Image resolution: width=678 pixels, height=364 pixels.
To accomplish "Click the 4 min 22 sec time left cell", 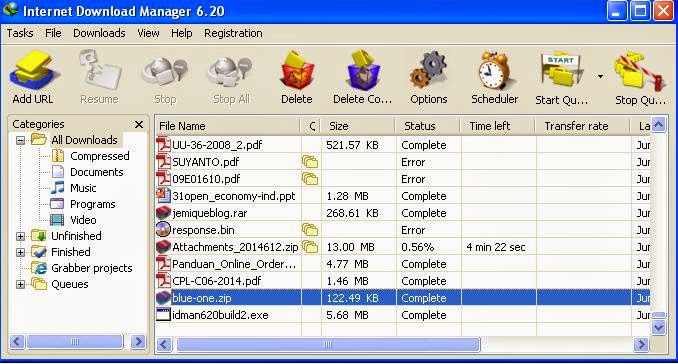I will click(496, 247).
